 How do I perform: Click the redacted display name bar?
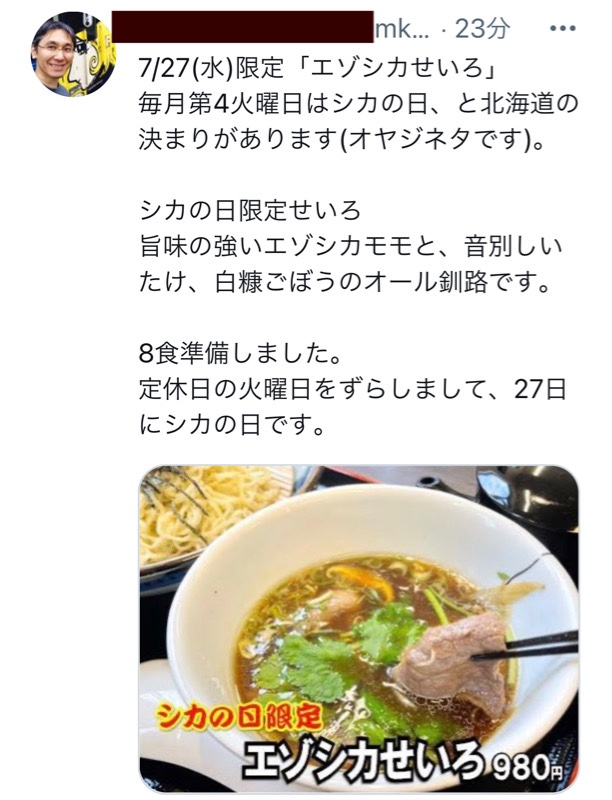pos(243,28)
